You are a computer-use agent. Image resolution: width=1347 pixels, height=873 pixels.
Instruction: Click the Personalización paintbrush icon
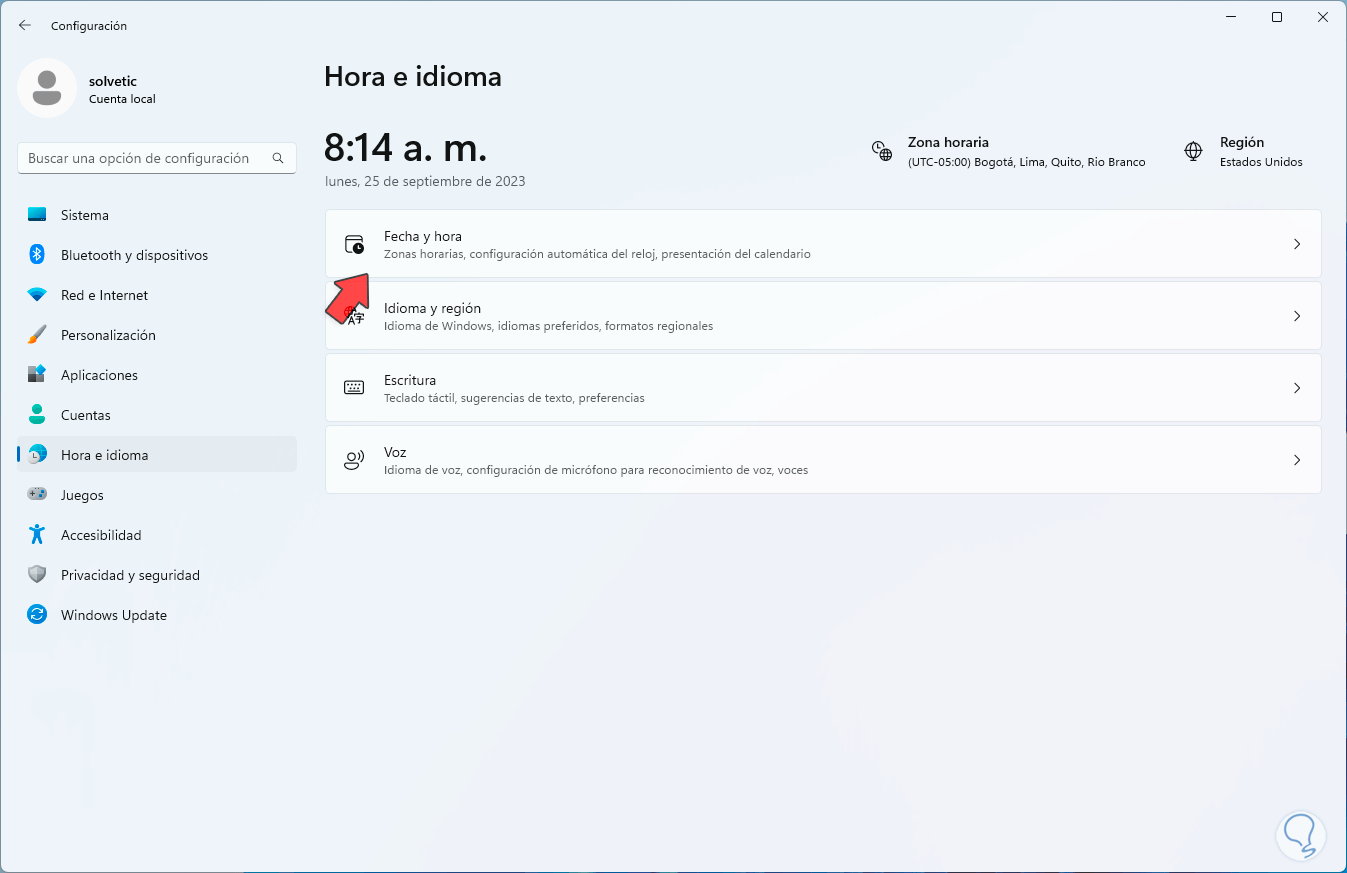coord(37,335)
